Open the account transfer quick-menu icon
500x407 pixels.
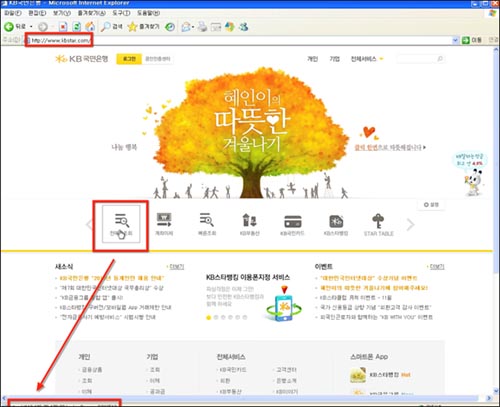tap(164, 220)
